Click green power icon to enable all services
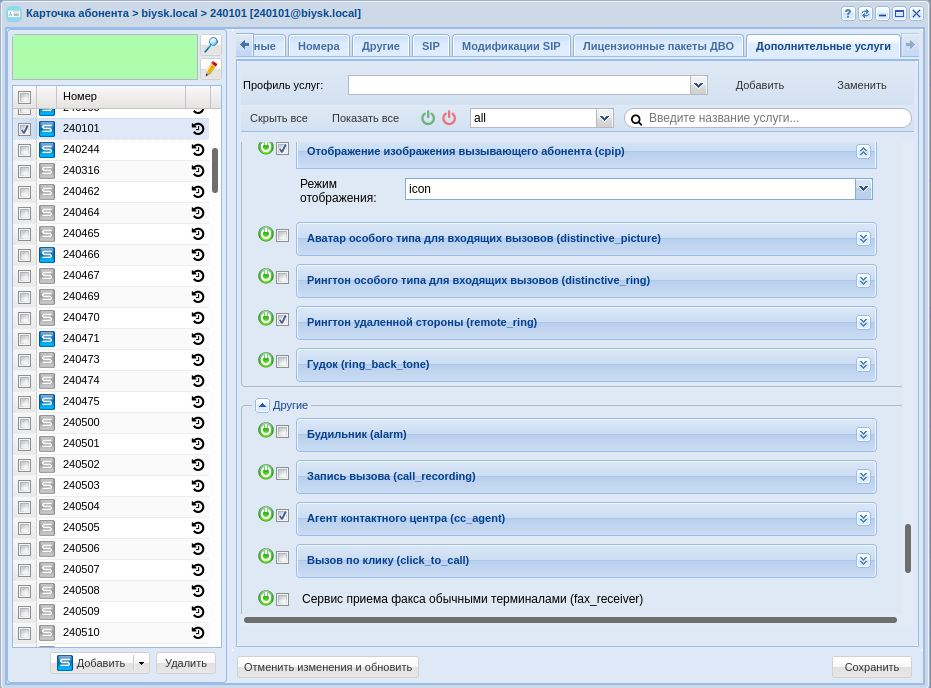This screenshot has height=688, width=931. (x=428, y=118)
